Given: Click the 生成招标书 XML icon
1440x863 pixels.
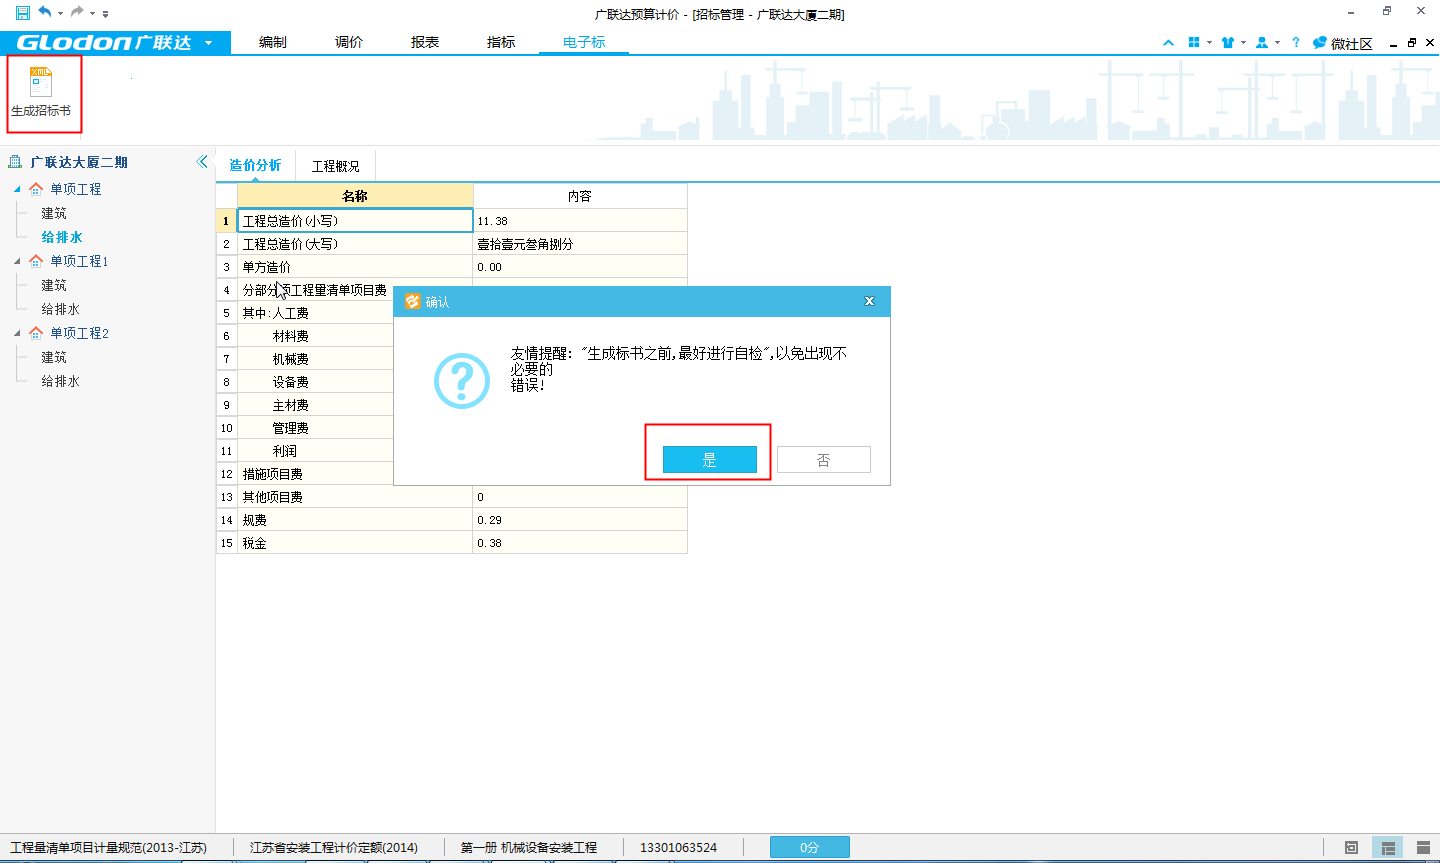Looking at the screenshot, I should [x=41, y=83].
